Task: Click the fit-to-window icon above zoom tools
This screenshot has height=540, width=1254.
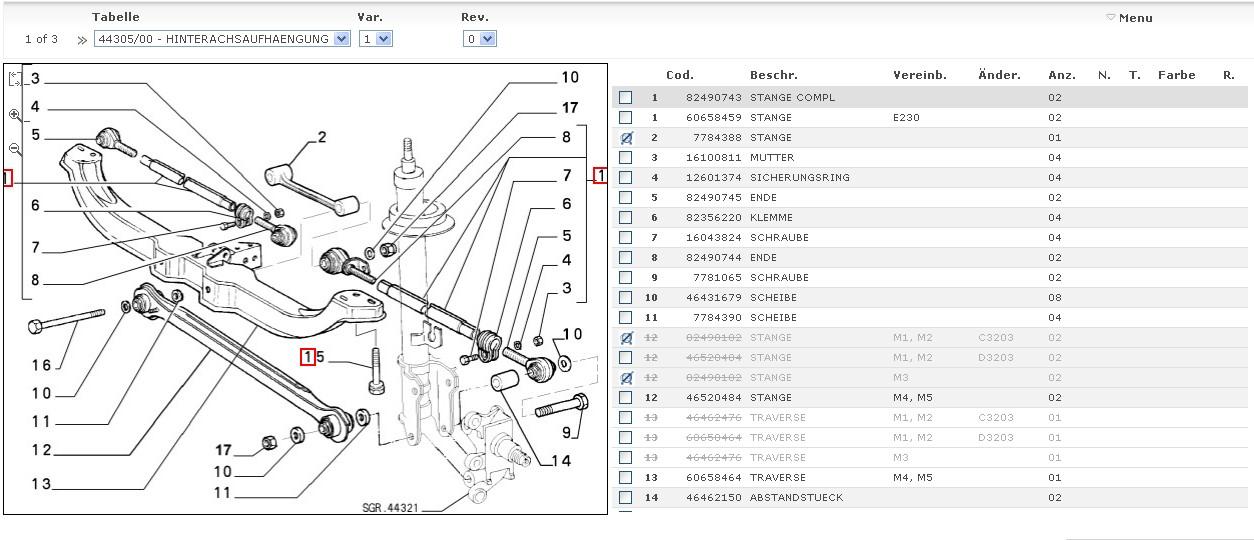Action: click(15, 79)
